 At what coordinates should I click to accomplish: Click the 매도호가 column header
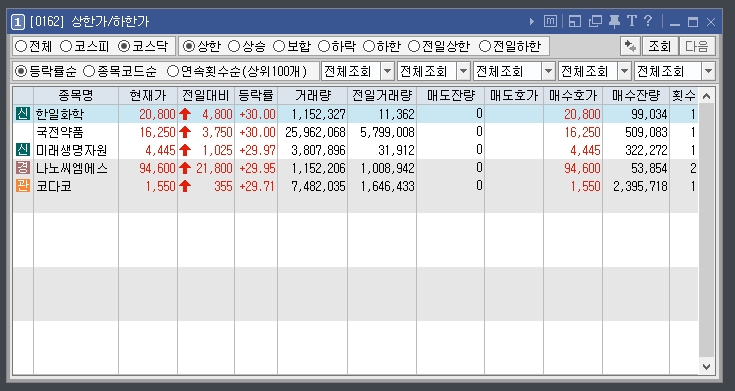click(514, 96)
